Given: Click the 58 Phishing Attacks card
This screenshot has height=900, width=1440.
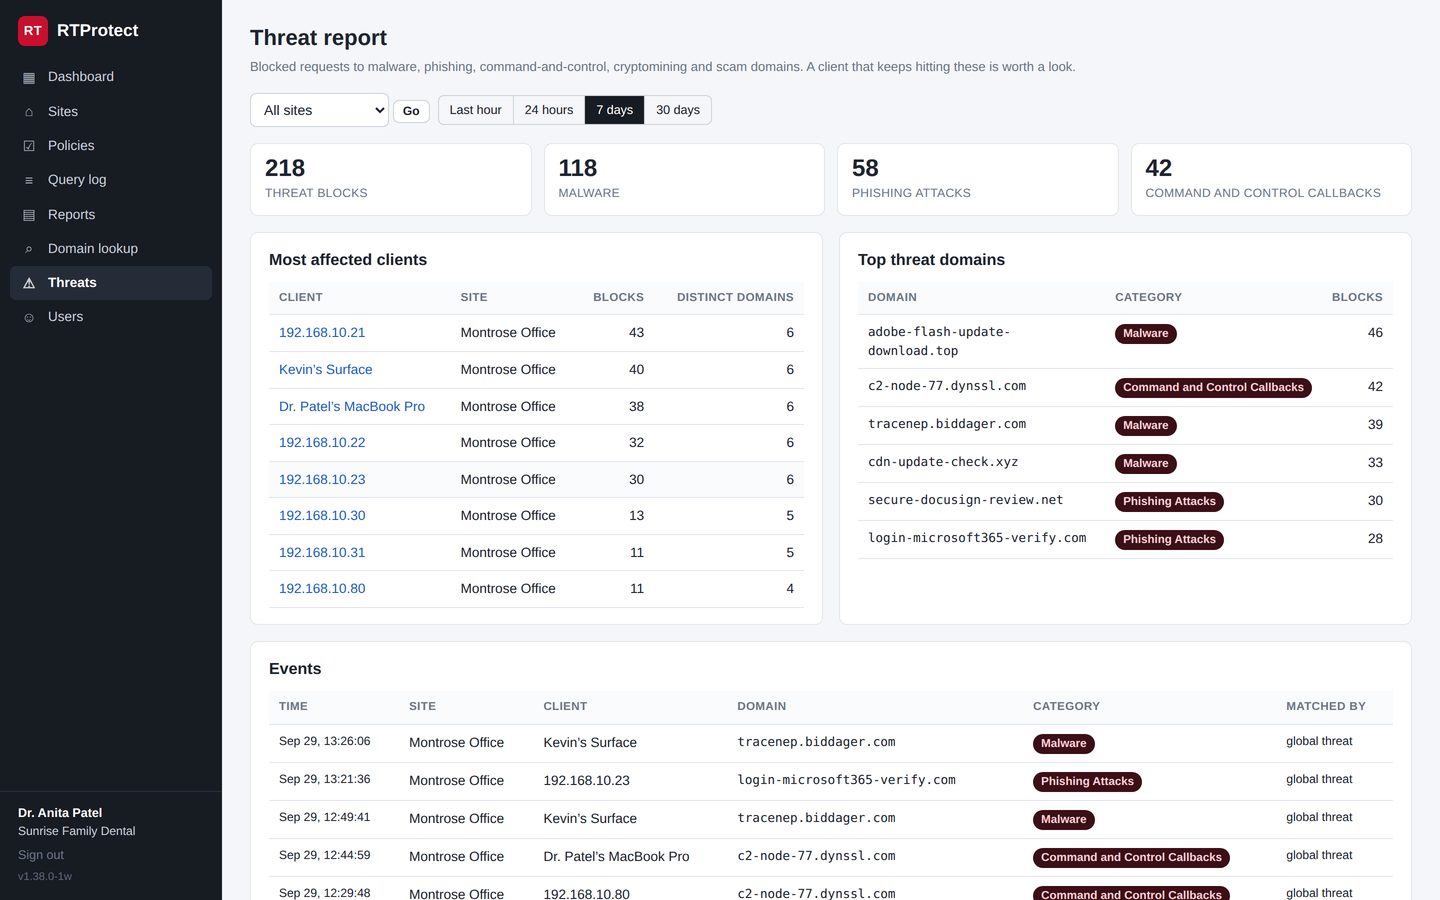Looking at the screenshot, I should (x=978, y=179).
